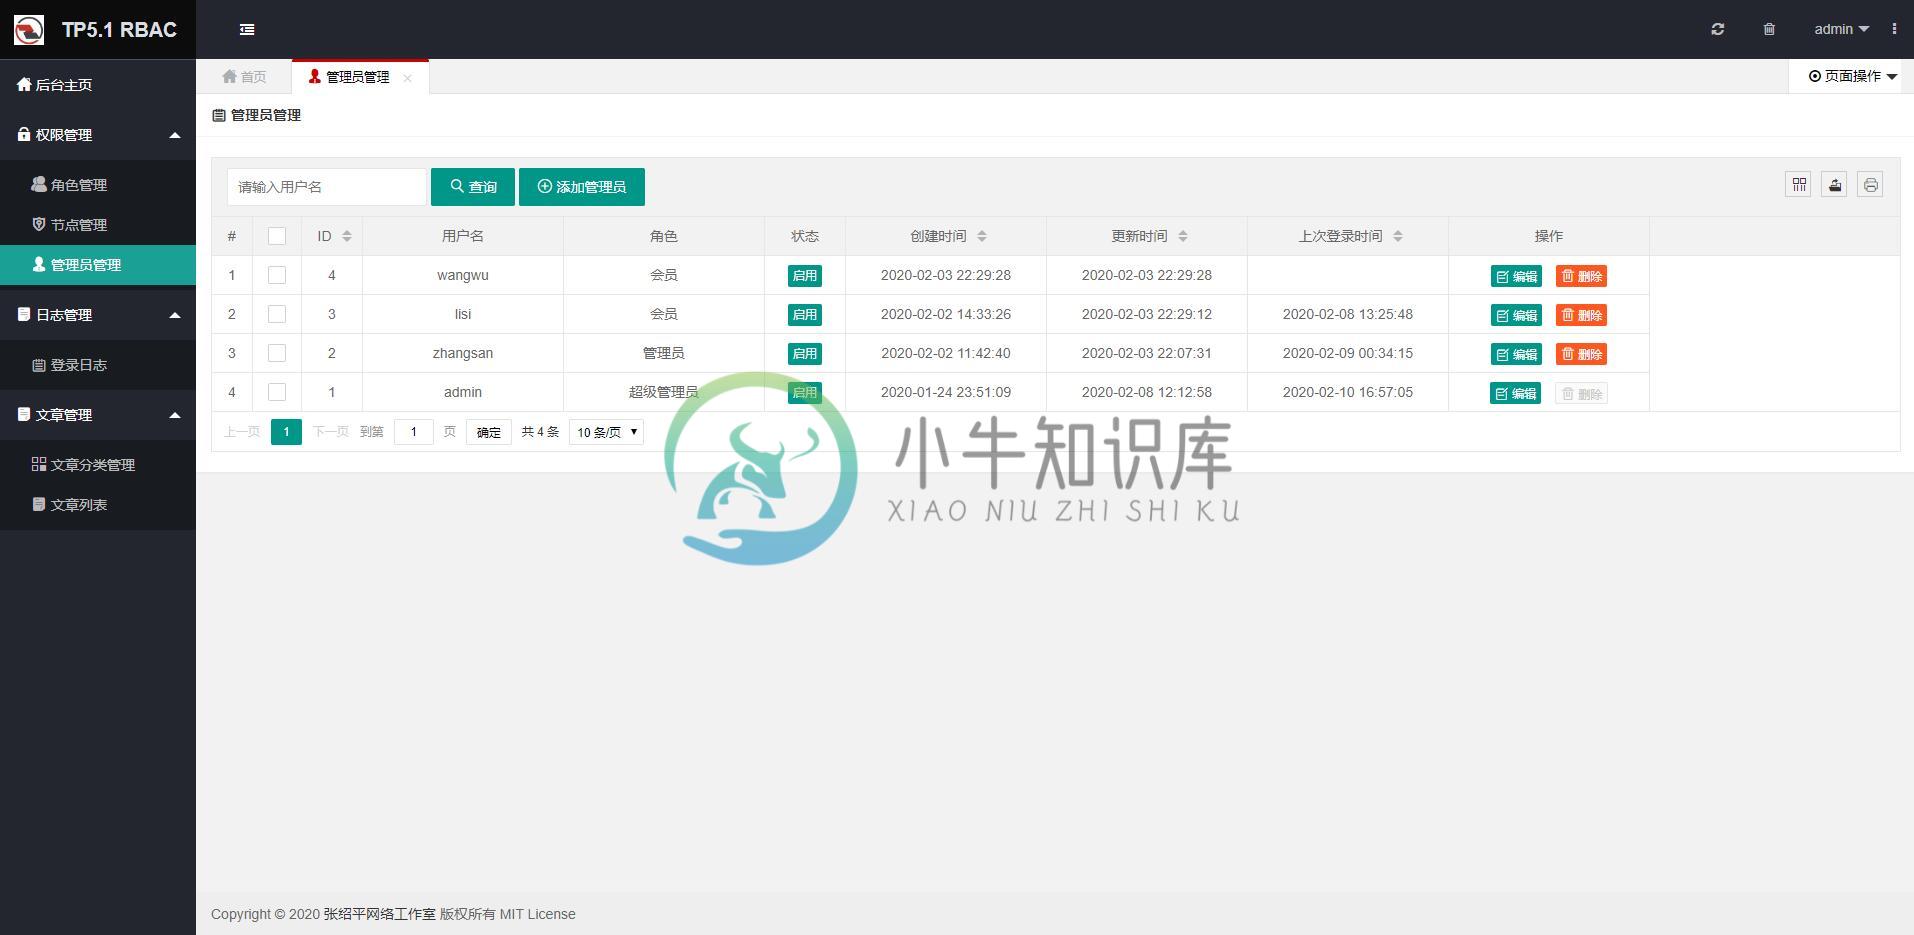
Task: Open the admin user dropdown
Action: 1841,30
